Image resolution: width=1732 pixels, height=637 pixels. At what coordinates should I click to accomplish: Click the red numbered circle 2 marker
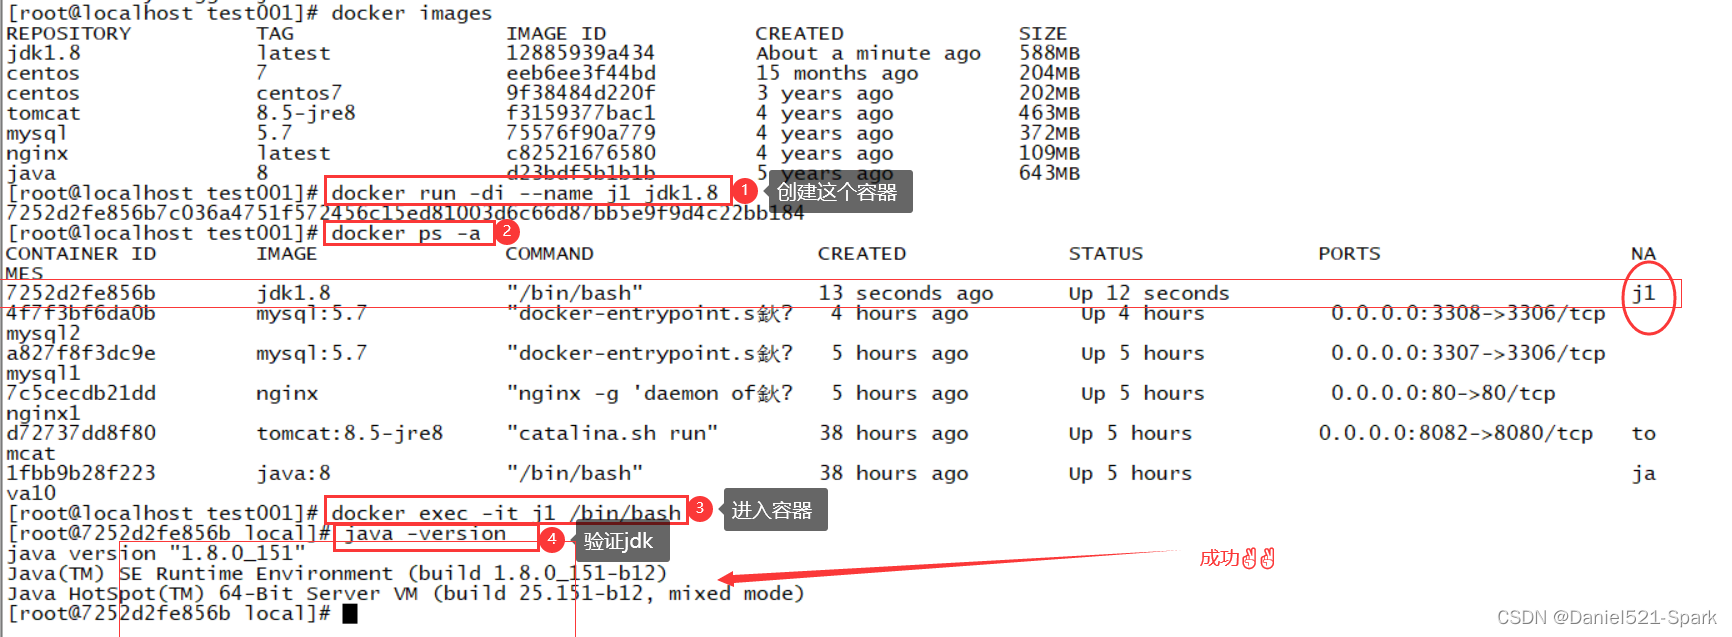(x=507, y=232)
